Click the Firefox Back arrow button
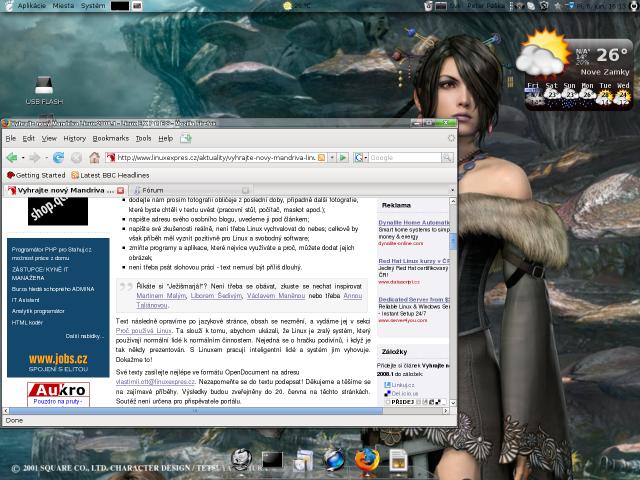 (x=11, y=158)
